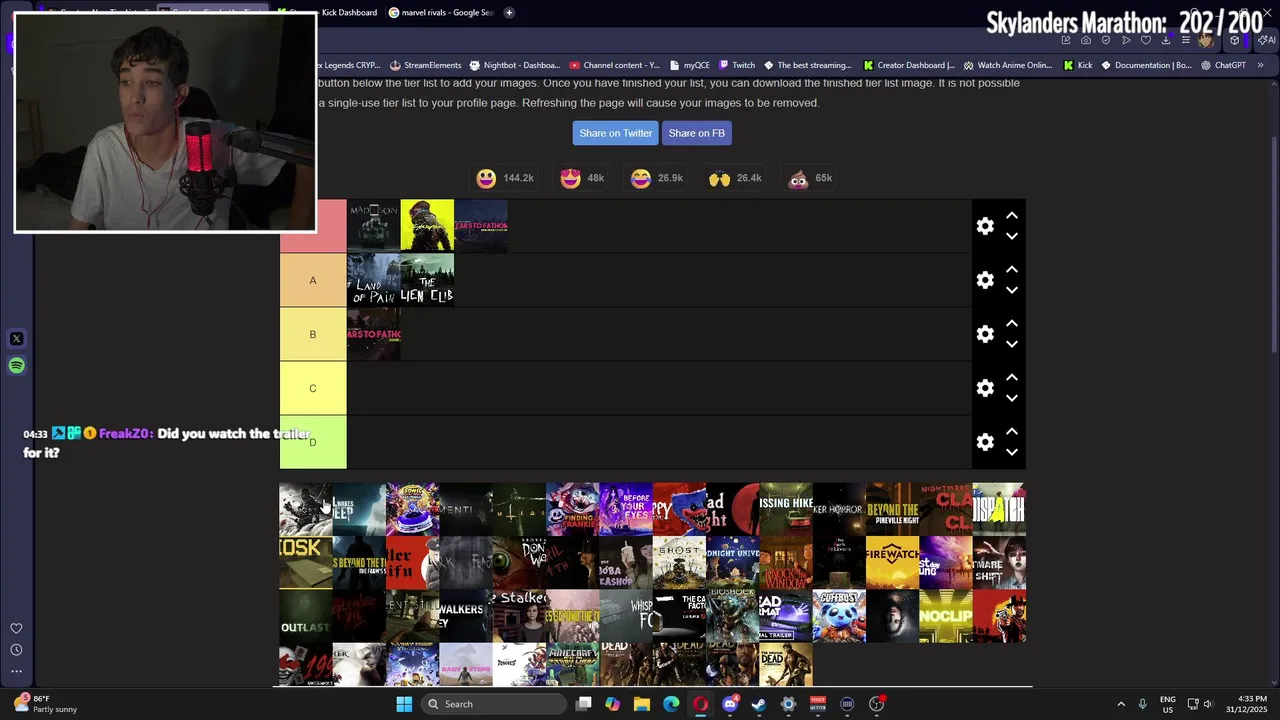1280x720 pixels.
Task: Select the Knock on the Window thumbnail
Action: [786, 563]
